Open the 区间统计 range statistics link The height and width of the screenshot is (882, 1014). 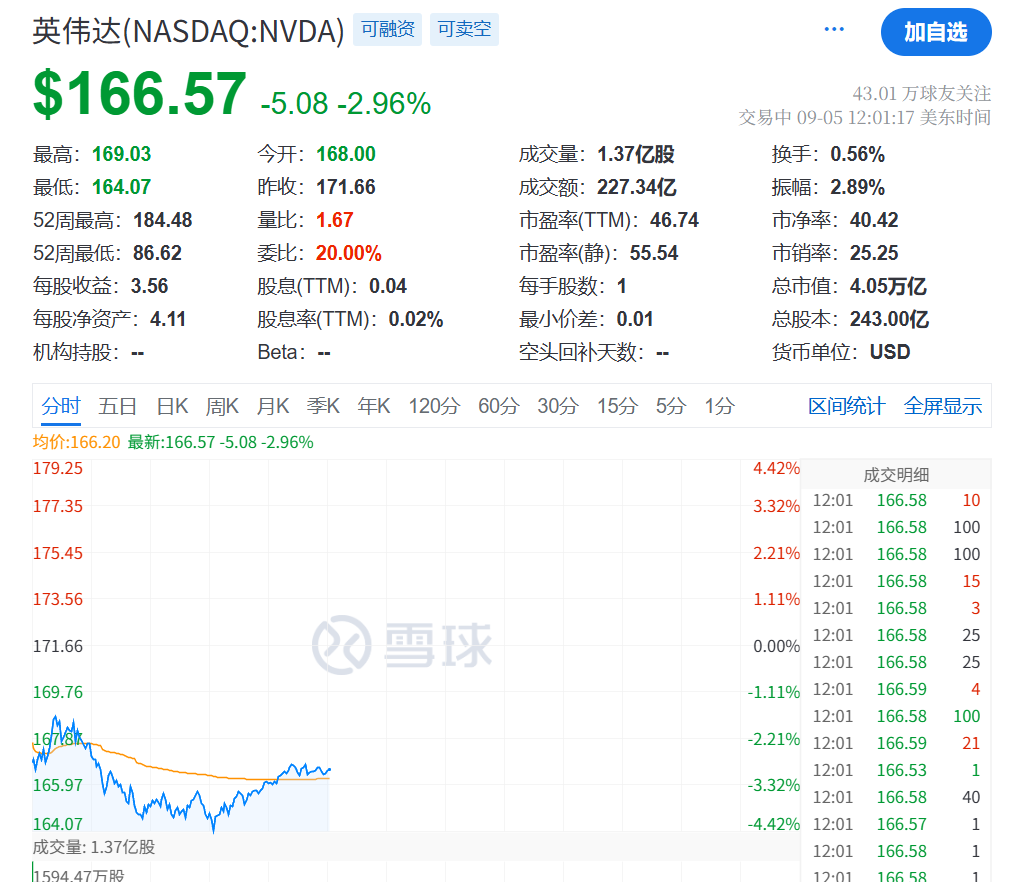coord(847,406)
